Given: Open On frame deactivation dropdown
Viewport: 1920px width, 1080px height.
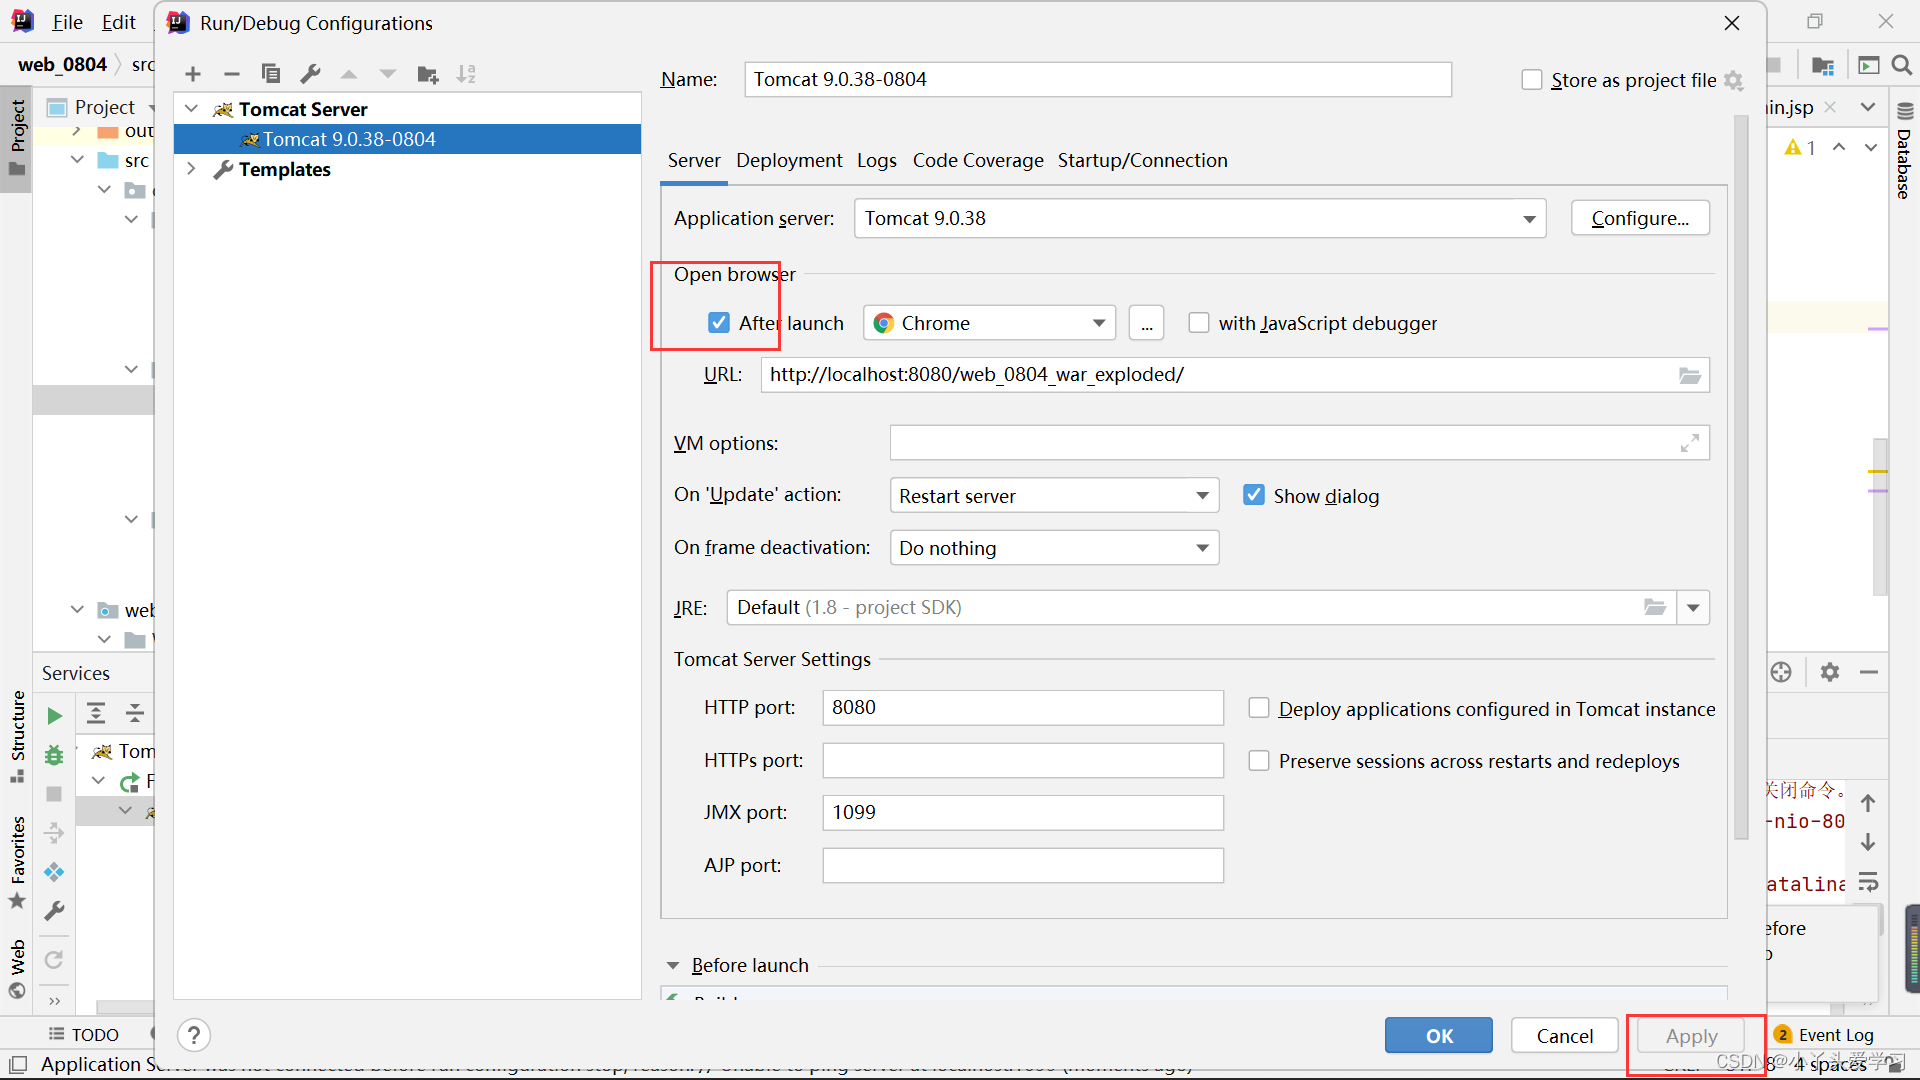Looking at the screenshot, I should point(1055,548).
